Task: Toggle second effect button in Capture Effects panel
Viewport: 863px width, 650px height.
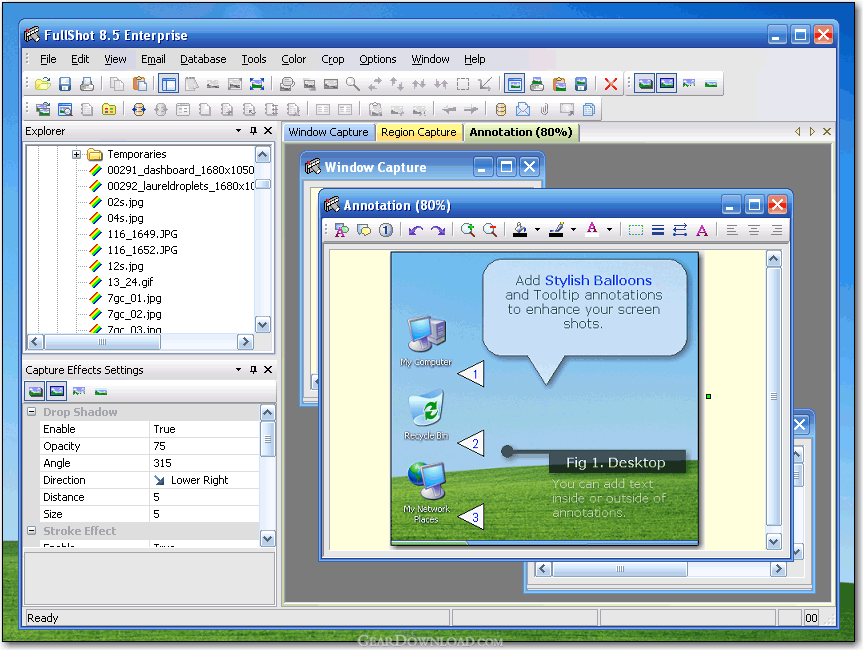Action: click(x=57, y=391)
